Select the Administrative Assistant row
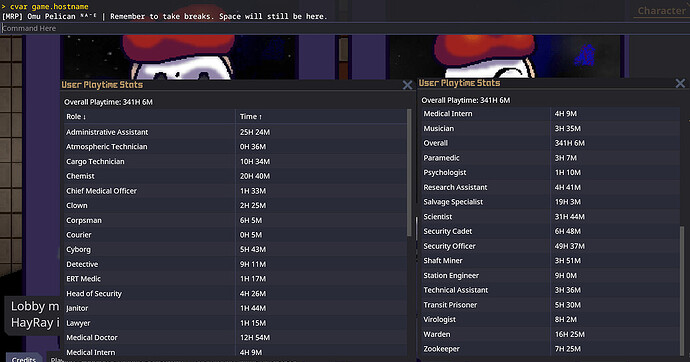Viewport: 690px width, 362px height. [235, 132]
